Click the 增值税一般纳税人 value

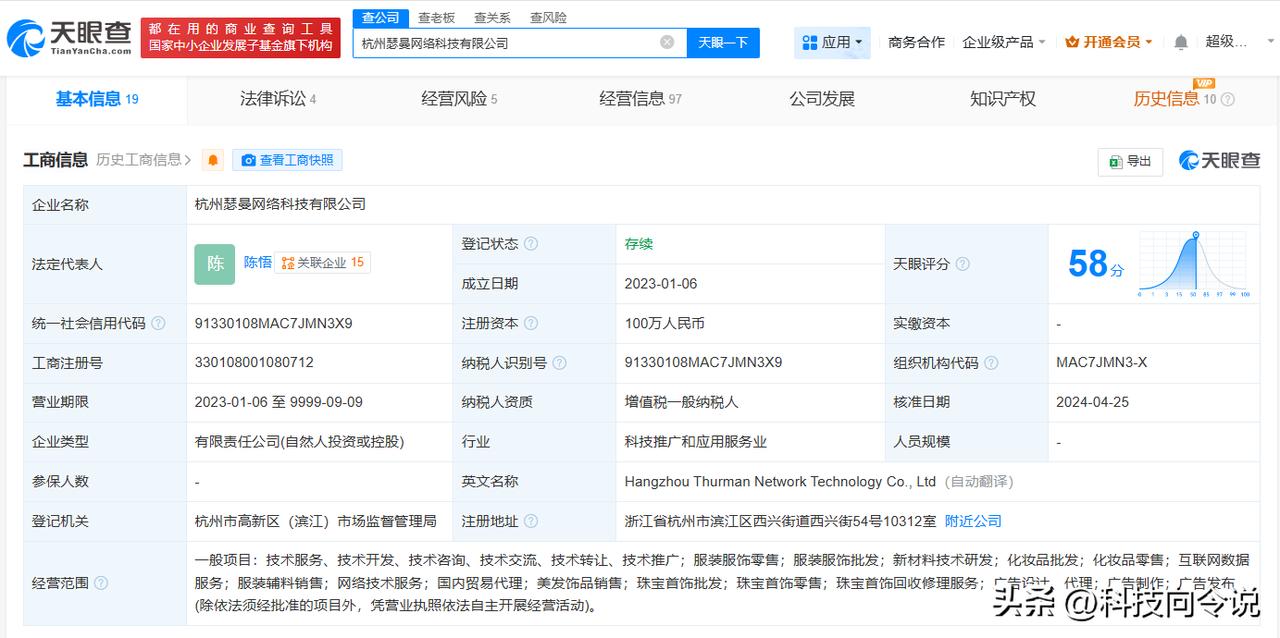click(x=681, y=402)
